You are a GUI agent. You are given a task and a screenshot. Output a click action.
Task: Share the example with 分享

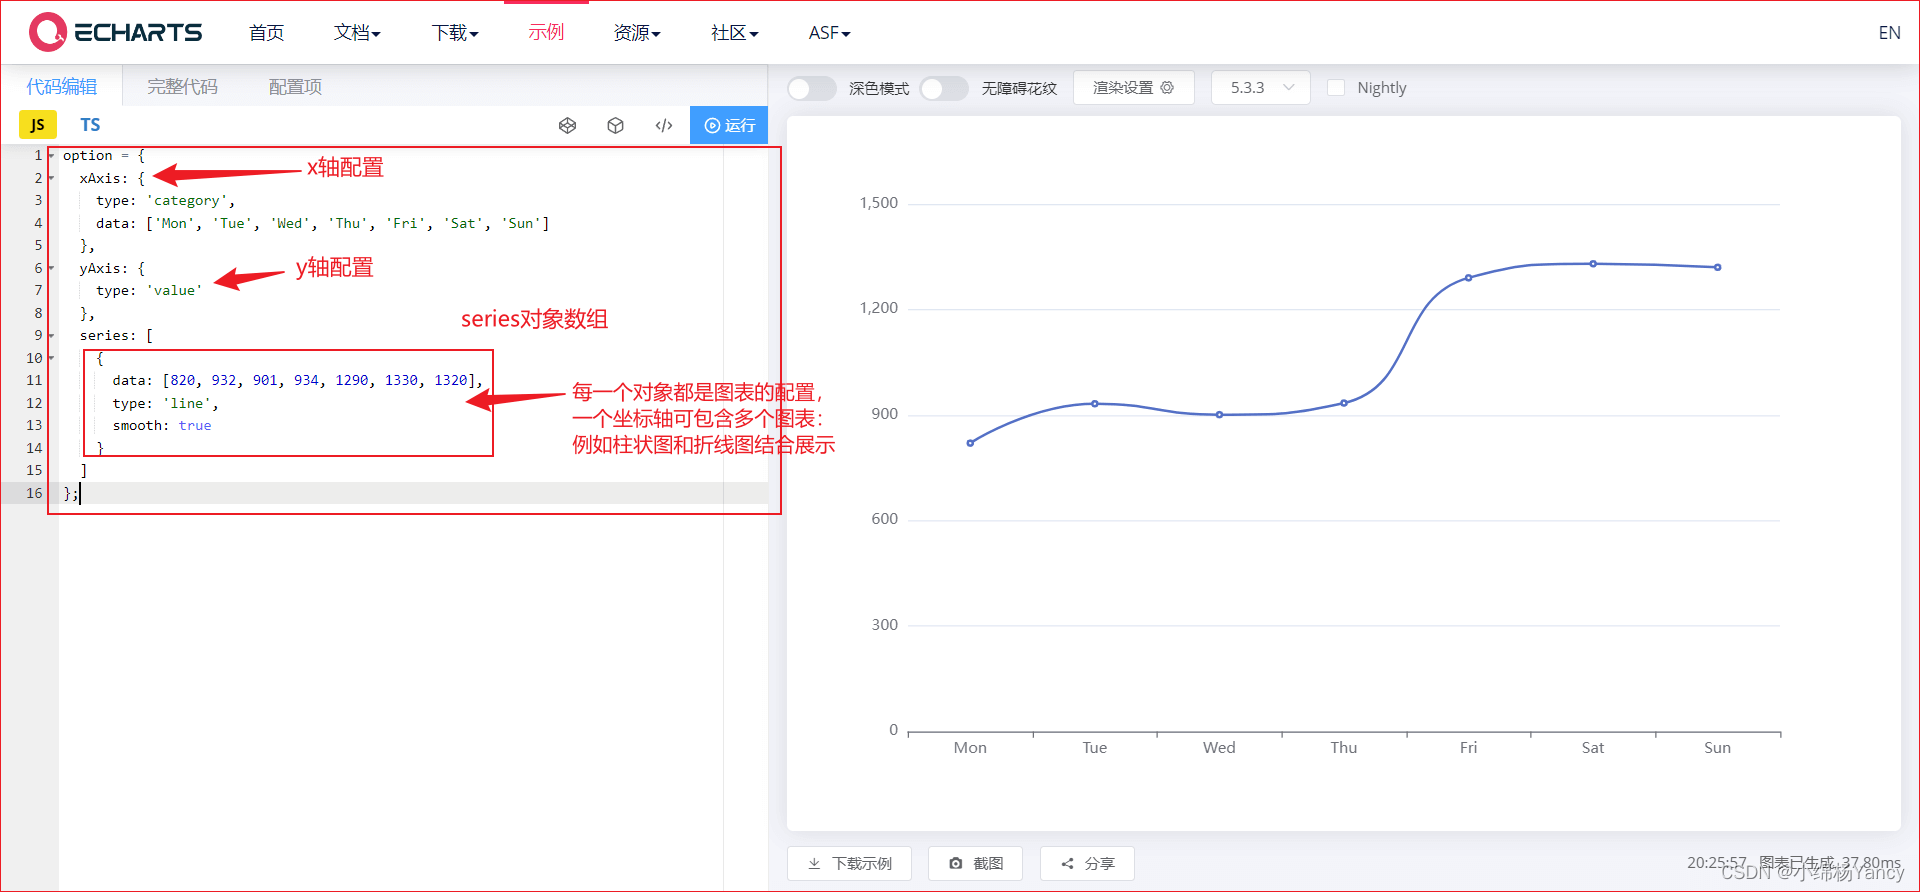1087,863
